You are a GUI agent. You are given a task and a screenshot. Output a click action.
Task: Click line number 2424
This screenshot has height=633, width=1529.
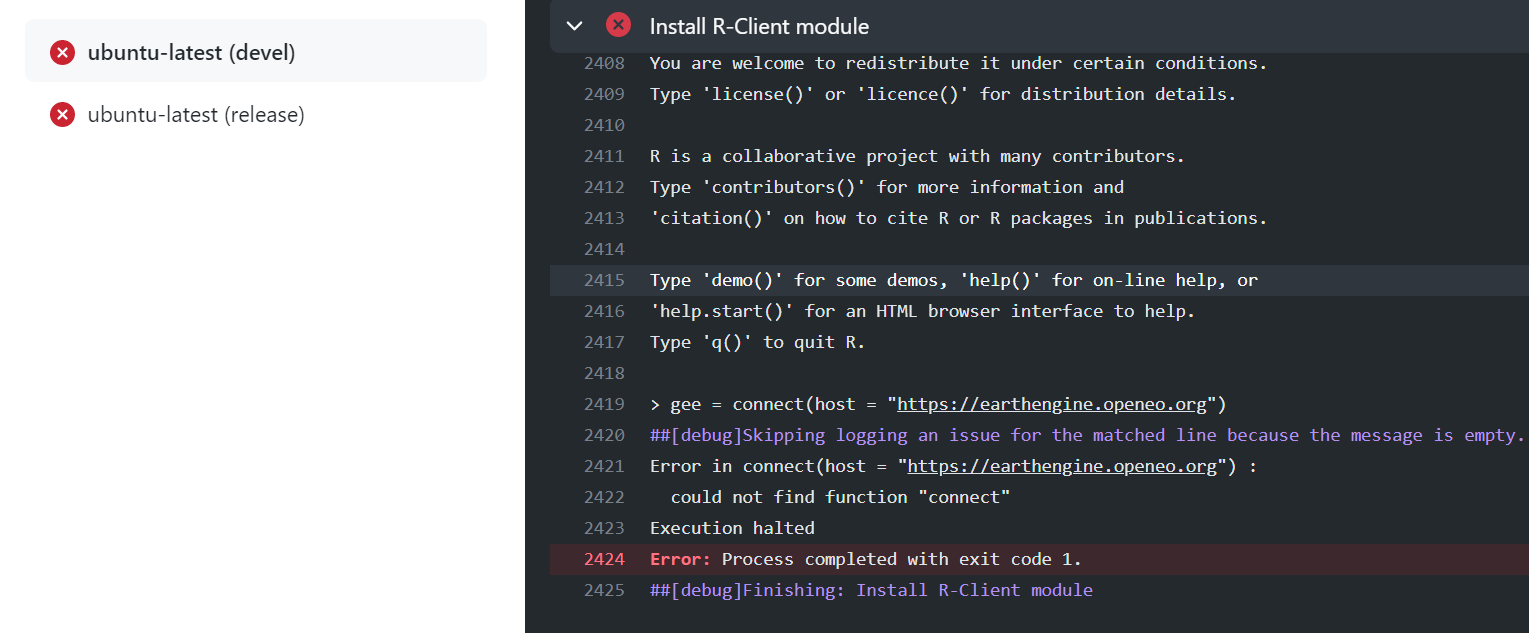pyautogui.click(x=604, y=559)
